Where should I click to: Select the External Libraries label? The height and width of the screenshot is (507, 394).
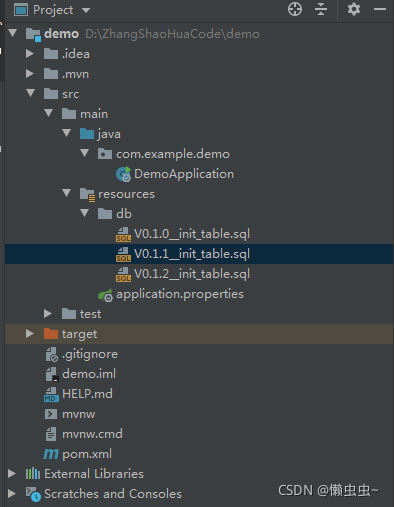coord(94,474)
